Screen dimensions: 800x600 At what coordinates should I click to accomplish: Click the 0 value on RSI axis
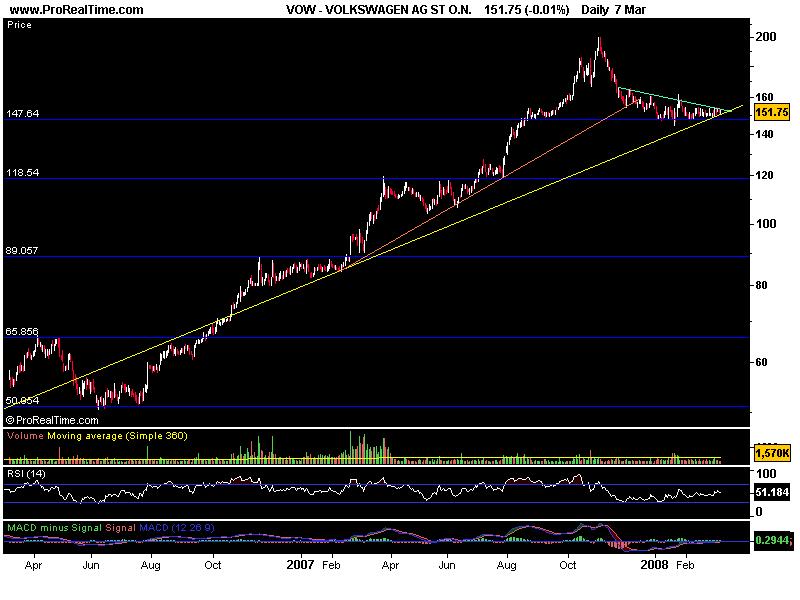759,512
